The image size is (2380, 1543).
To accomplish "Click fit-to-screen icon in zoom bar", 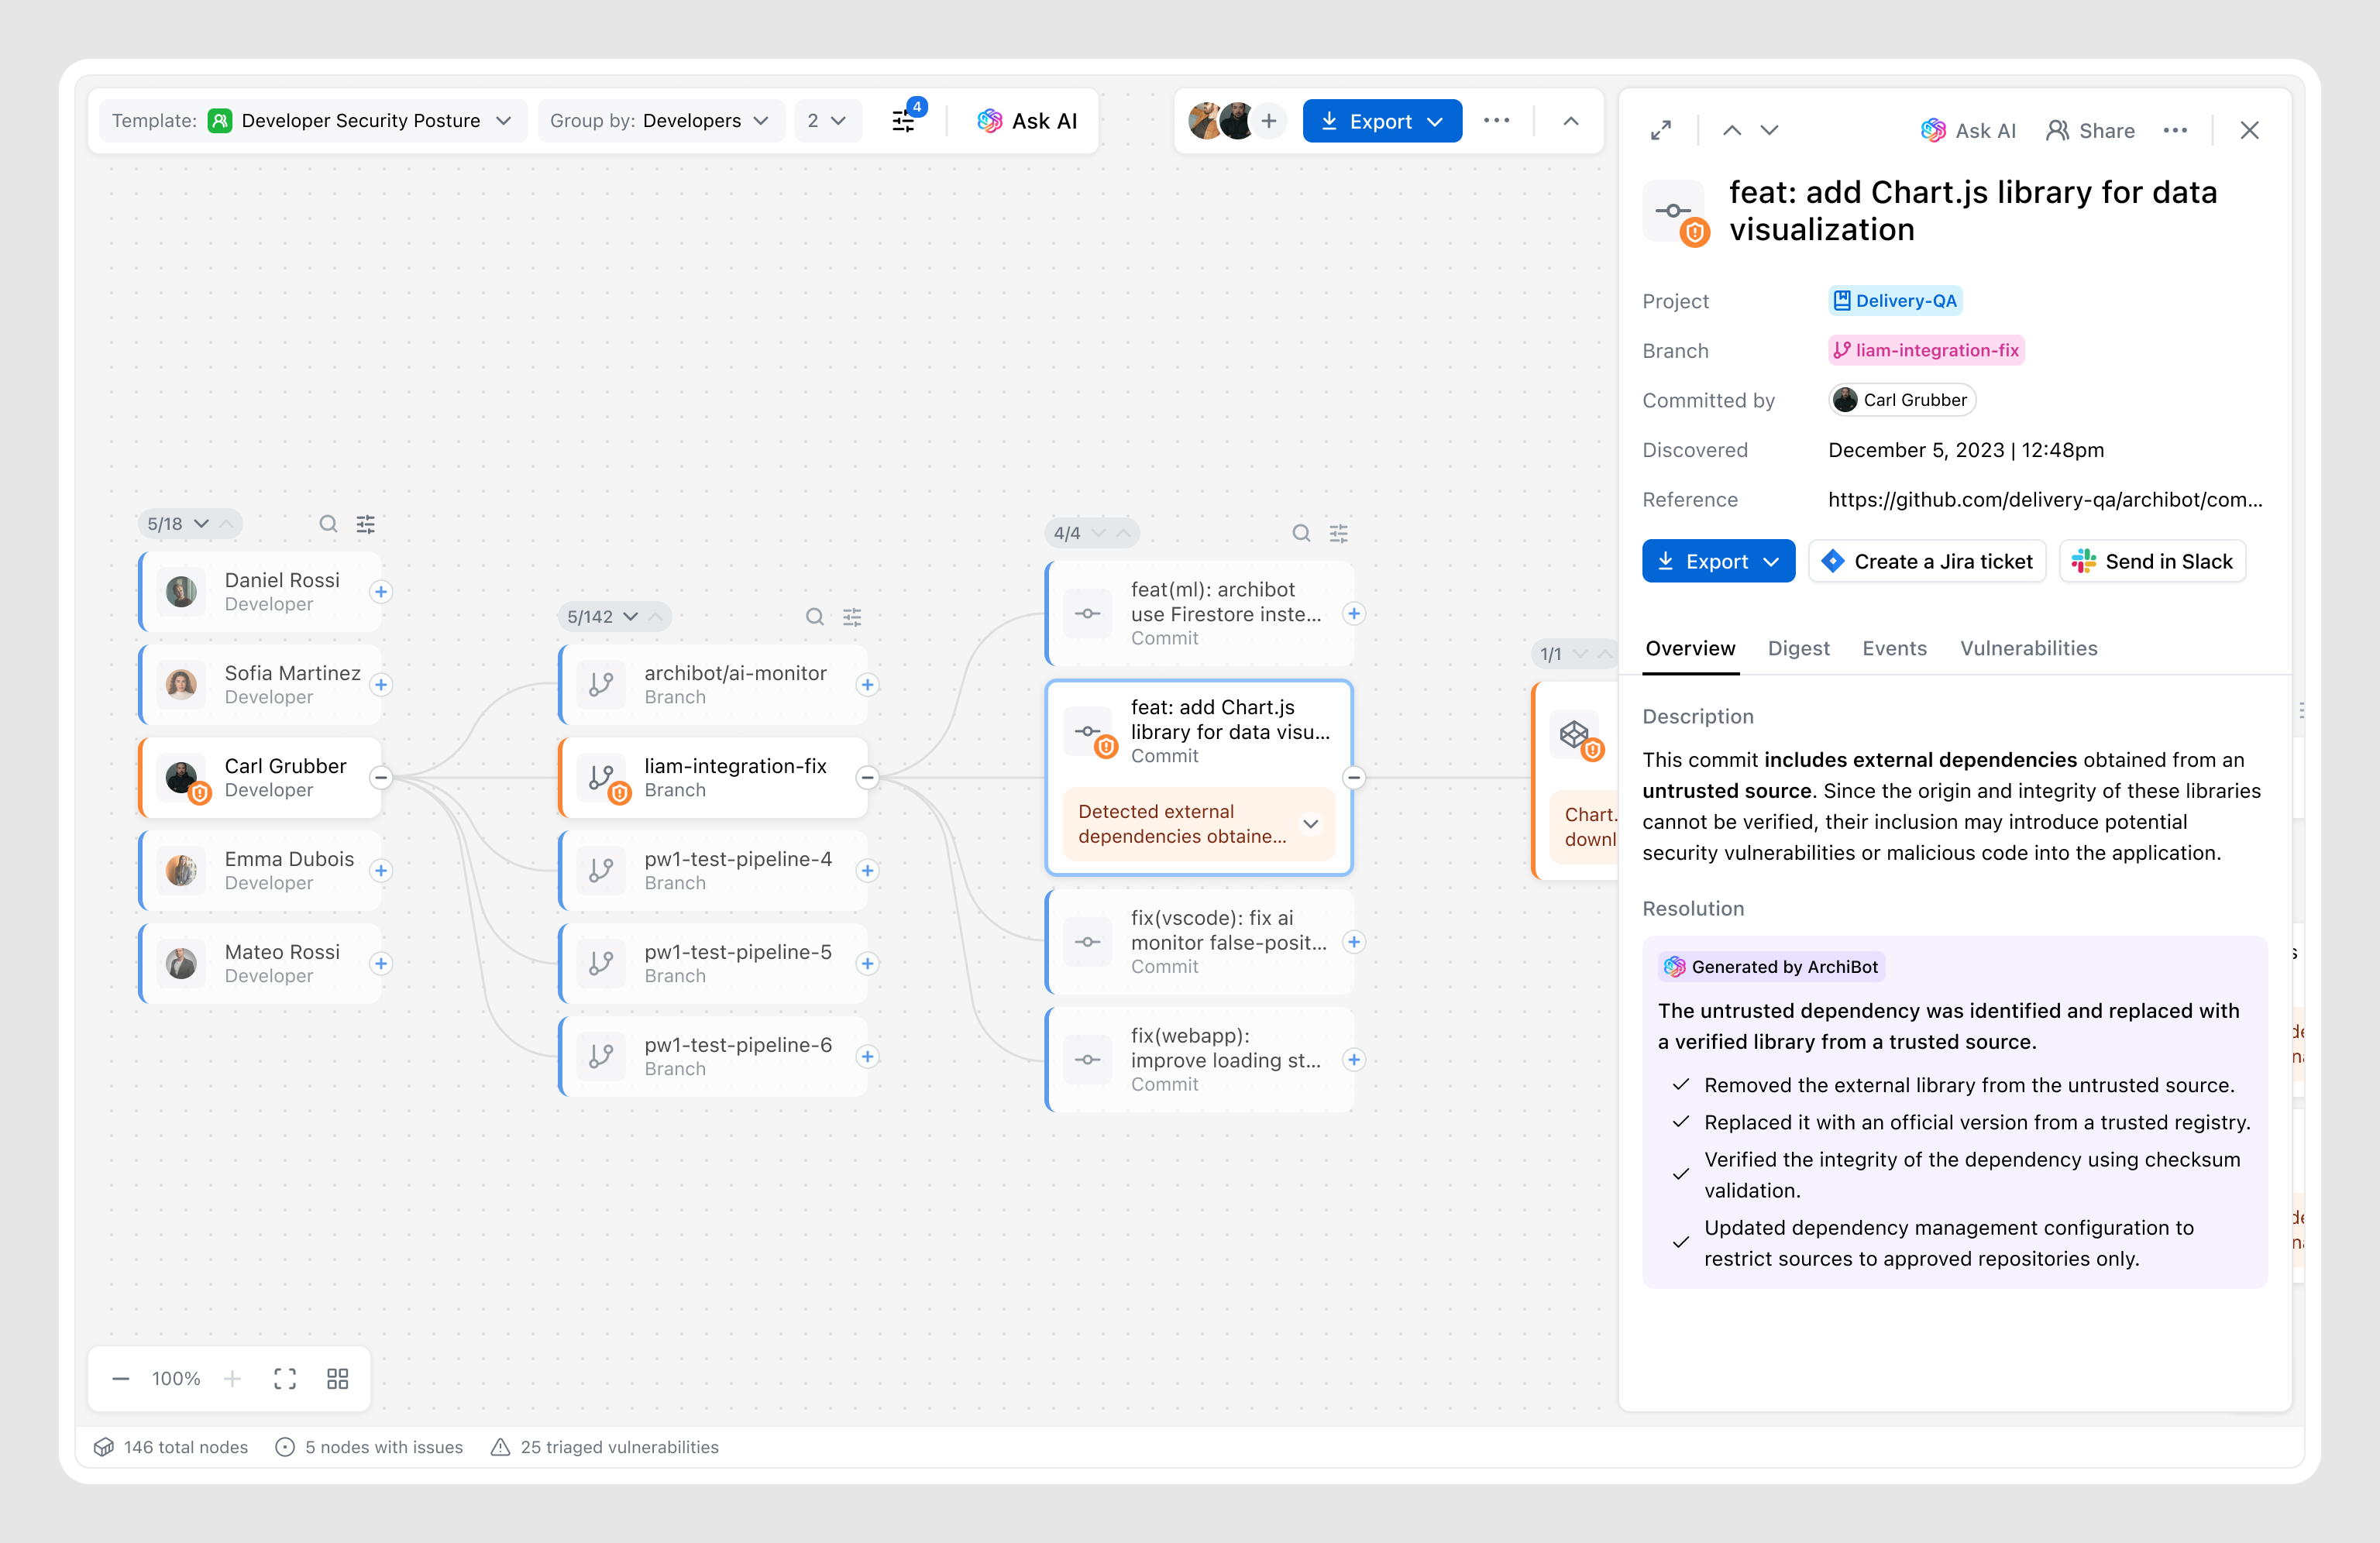I will click(285, 1379).
